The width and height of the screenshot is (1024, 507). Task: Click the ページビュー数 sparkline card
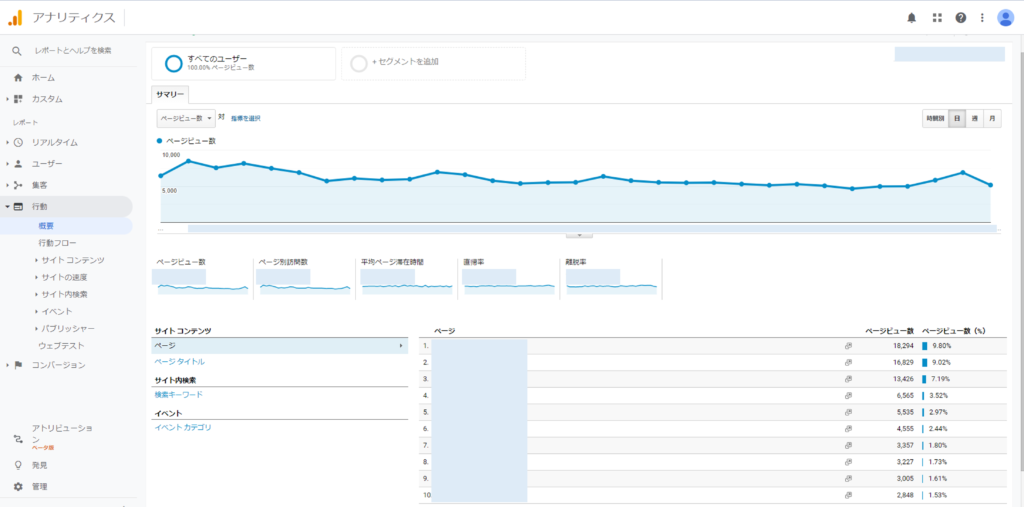(x=202, y=278)
